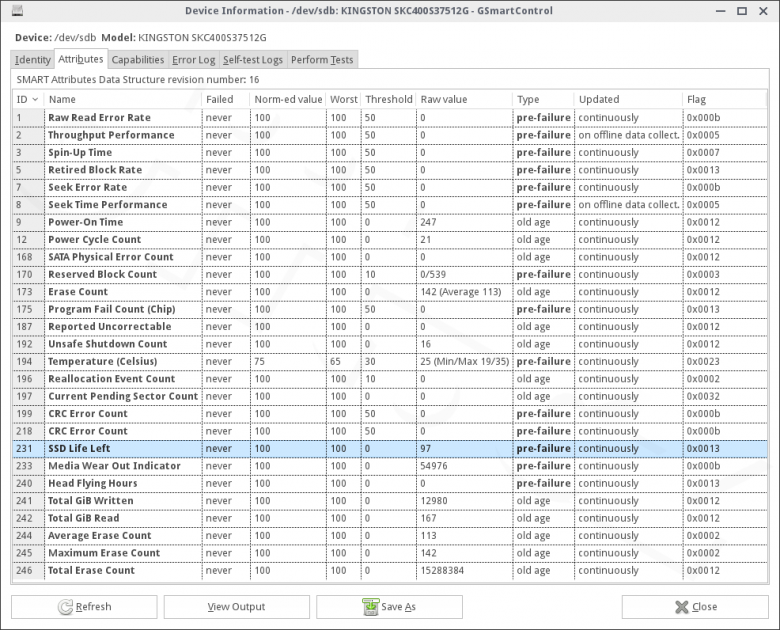
Task: Select the Media Wear Out Indicator row
Action: pyautogui.click(x=114, y=466)
